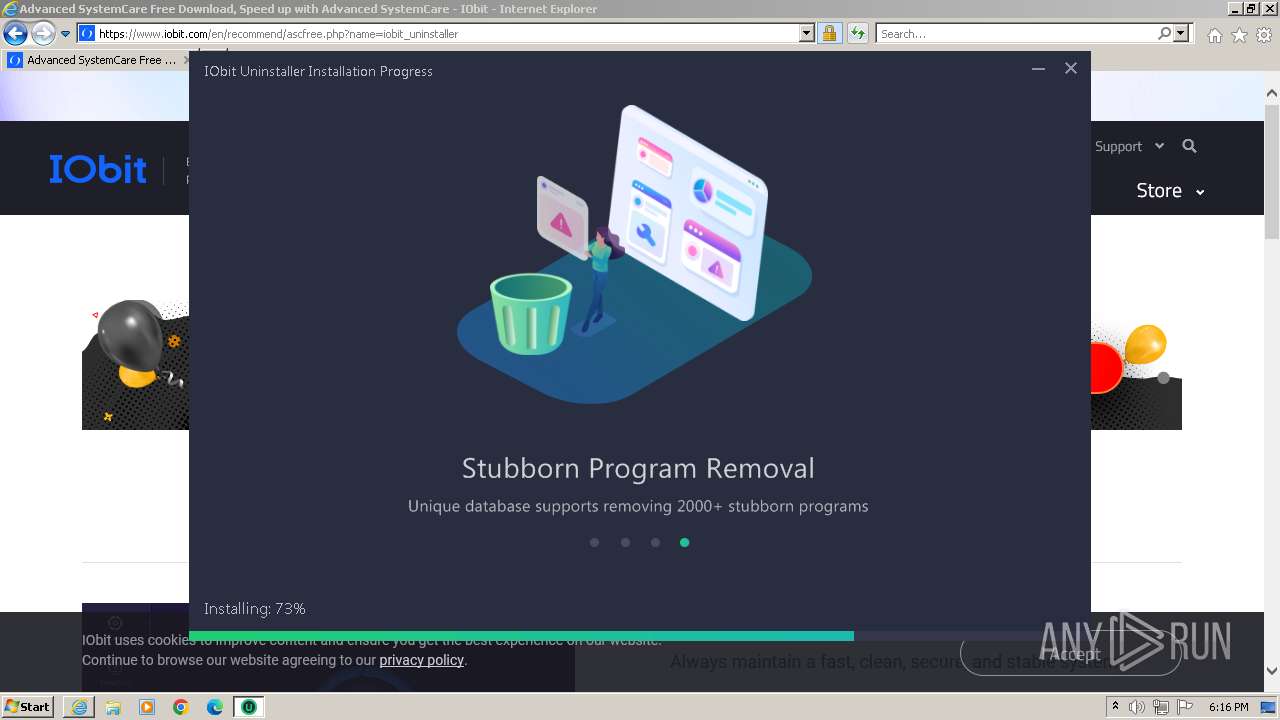Click the website search magnifier icon
The width and height of the screenshot is (1280, 720).
[1189, 146]
